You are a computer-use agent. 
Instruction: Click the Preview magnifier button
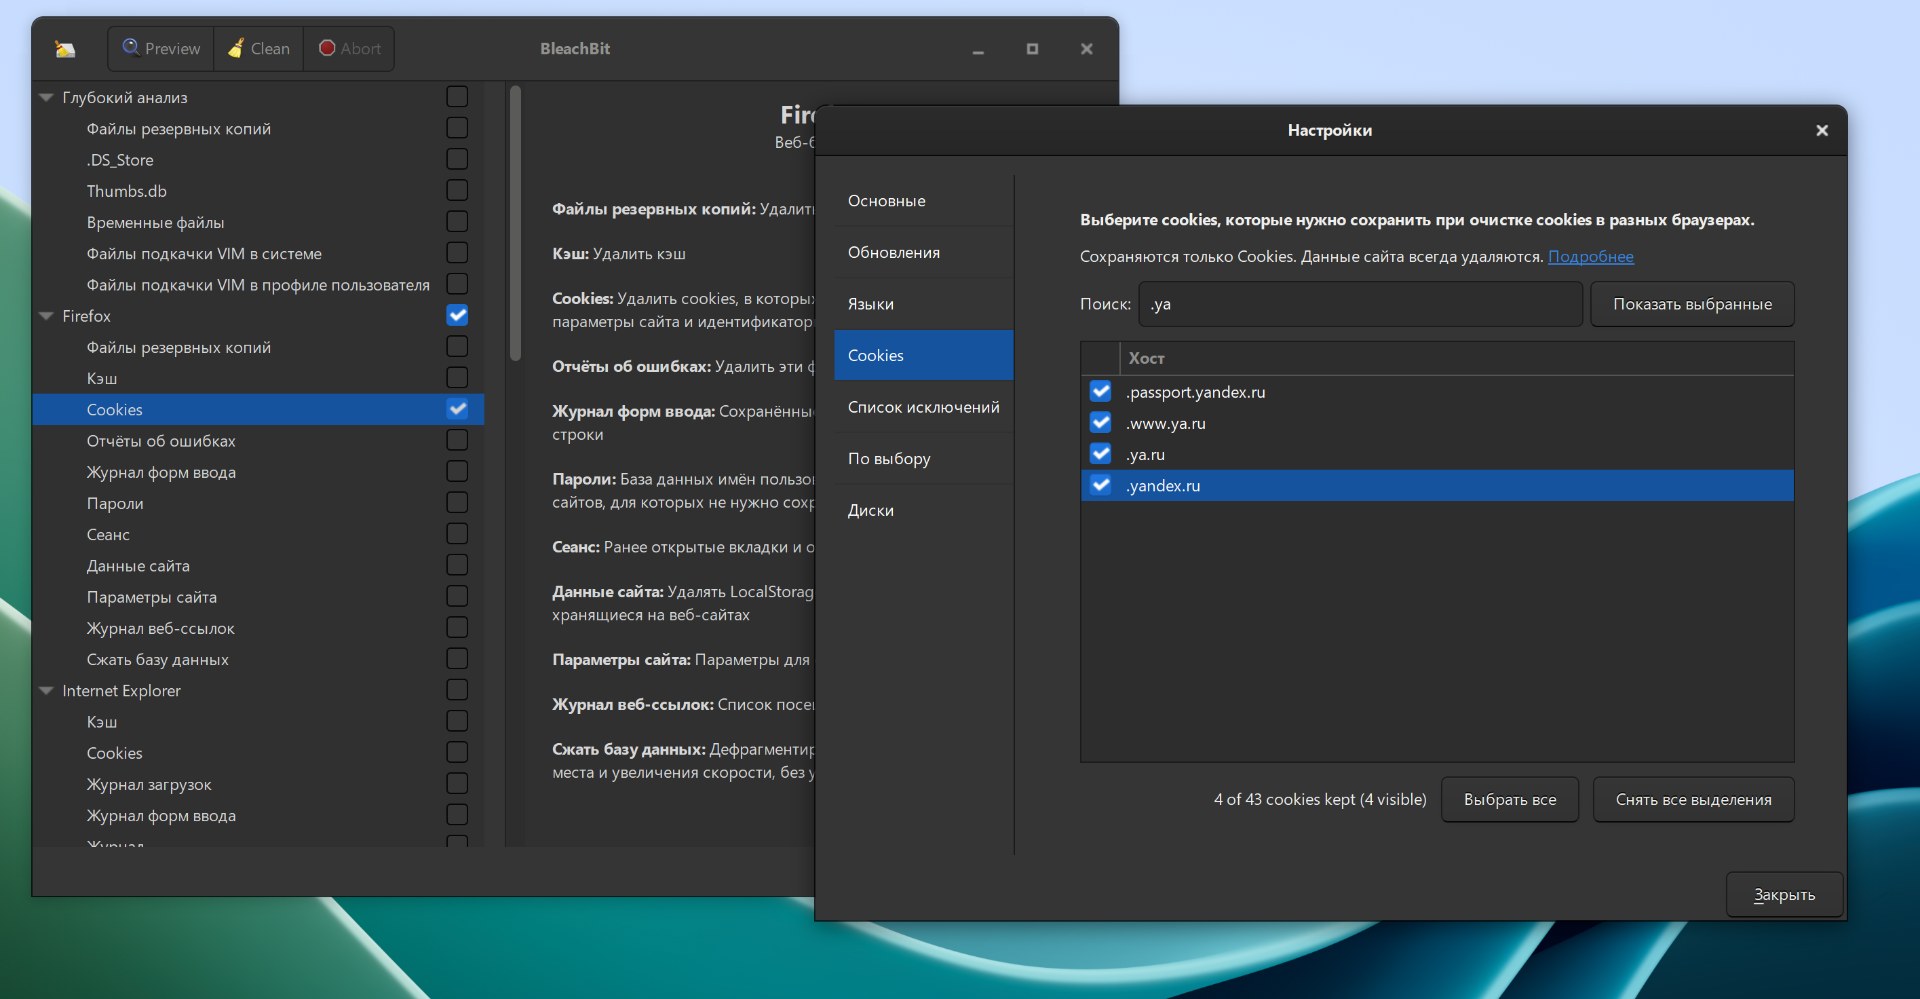161,49
